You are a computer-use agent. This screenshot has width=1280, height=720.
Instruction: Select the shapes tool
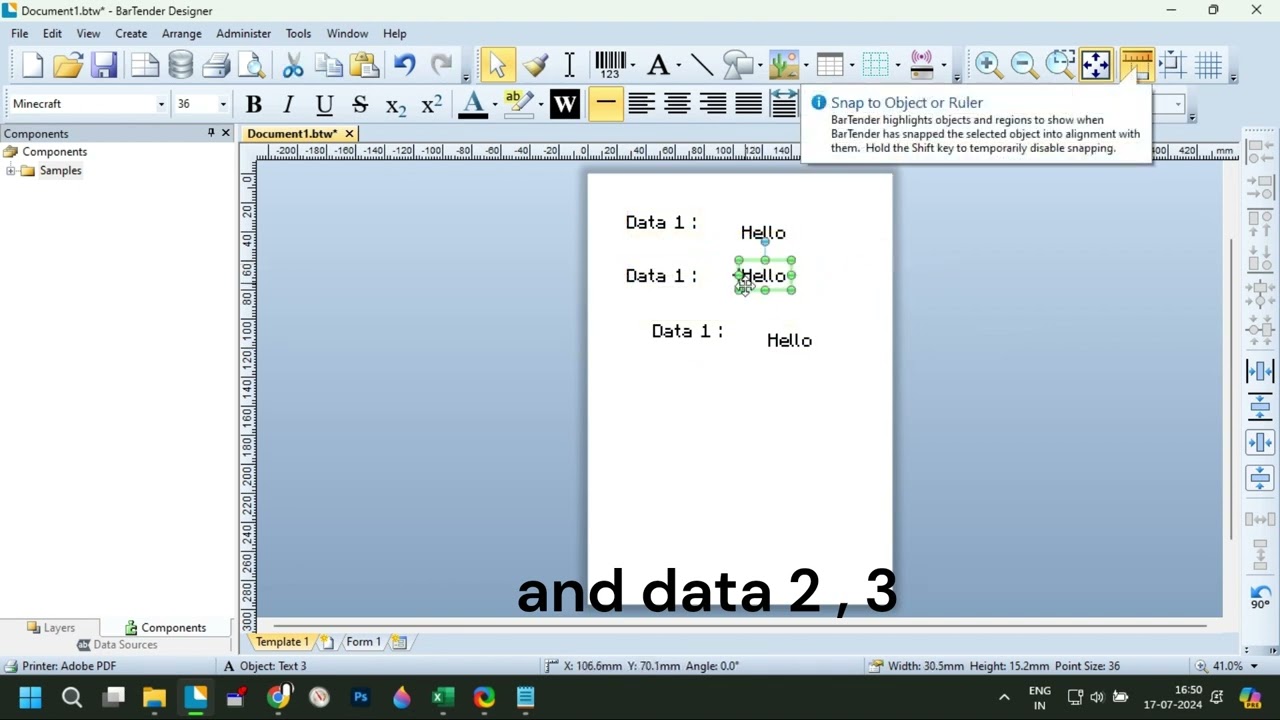click(737, 65)
